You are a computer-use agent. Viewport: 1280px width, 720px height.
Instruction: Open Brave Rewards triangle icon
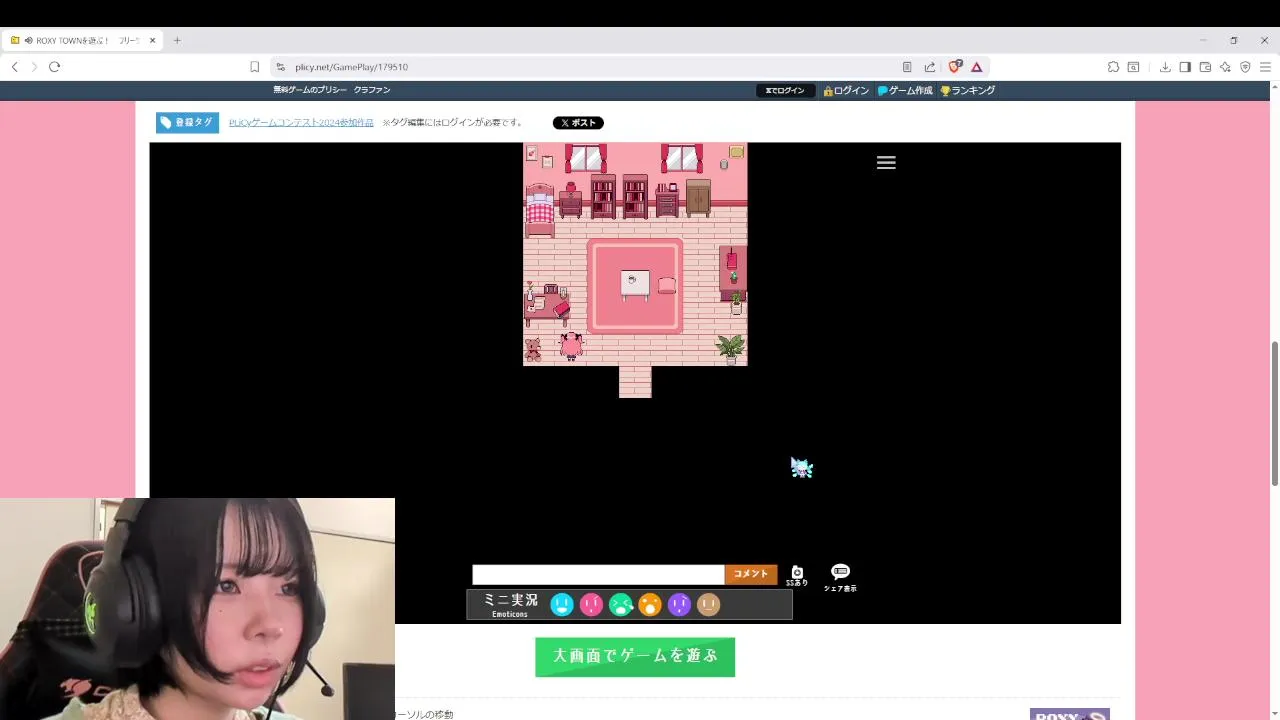[977, 67]
